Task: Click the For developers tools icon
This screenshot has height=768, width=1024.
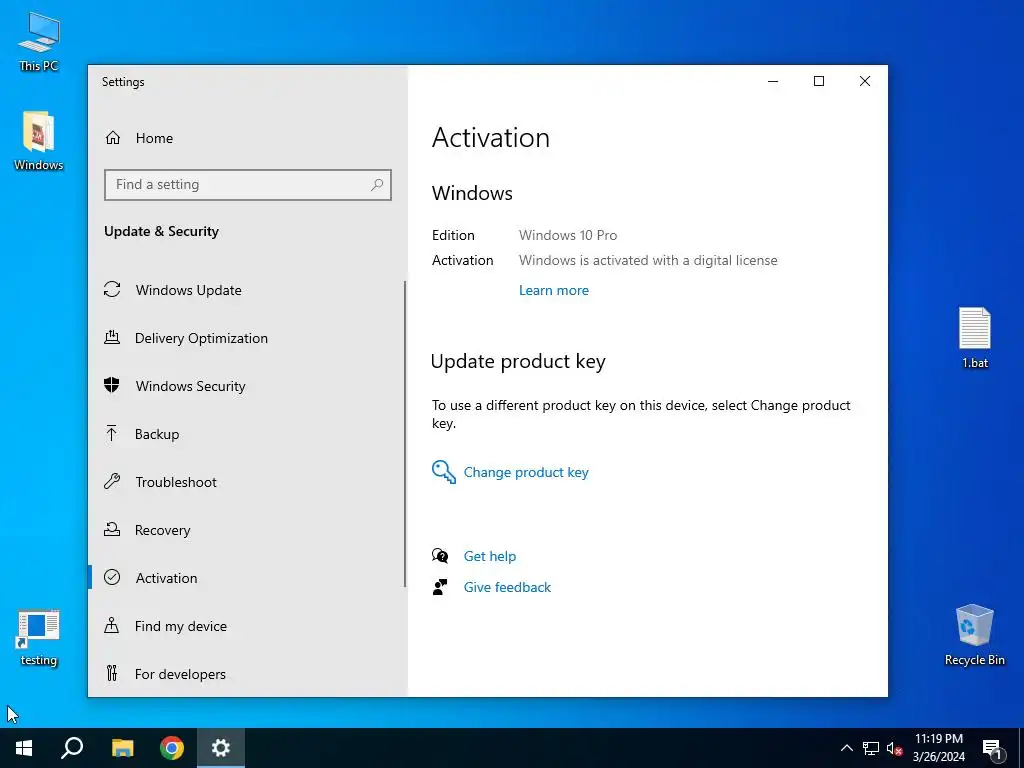Action: point(112,673)
